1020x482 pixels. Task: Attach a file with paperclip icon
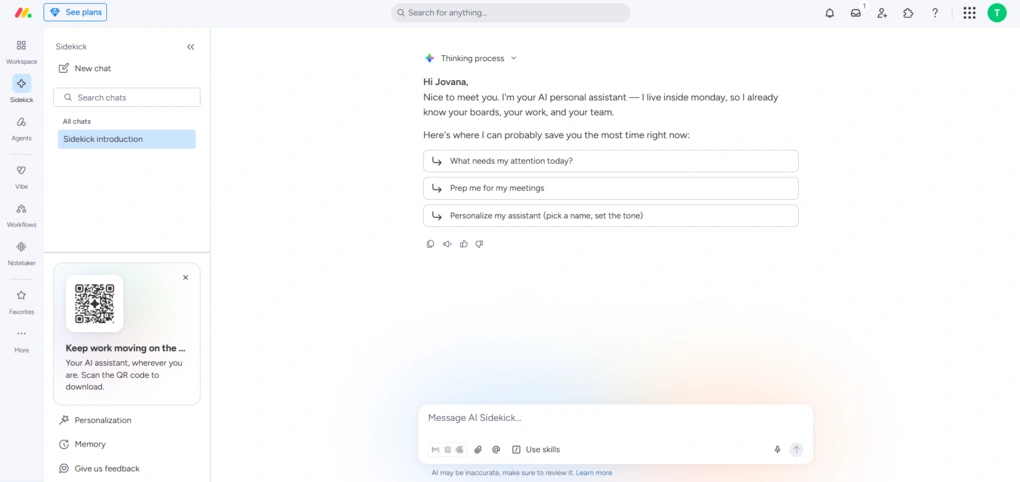[478, 449]
